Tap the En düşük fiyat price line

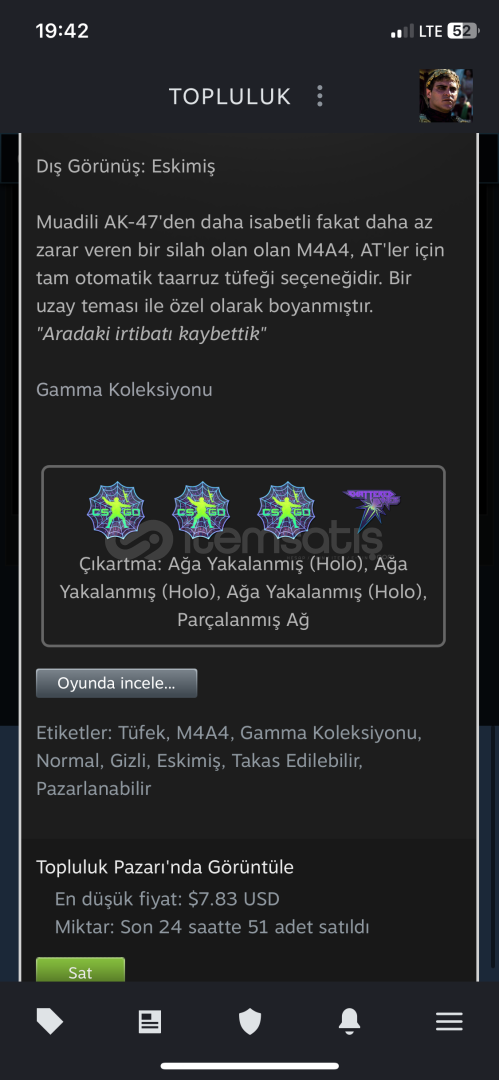[167, 899]
